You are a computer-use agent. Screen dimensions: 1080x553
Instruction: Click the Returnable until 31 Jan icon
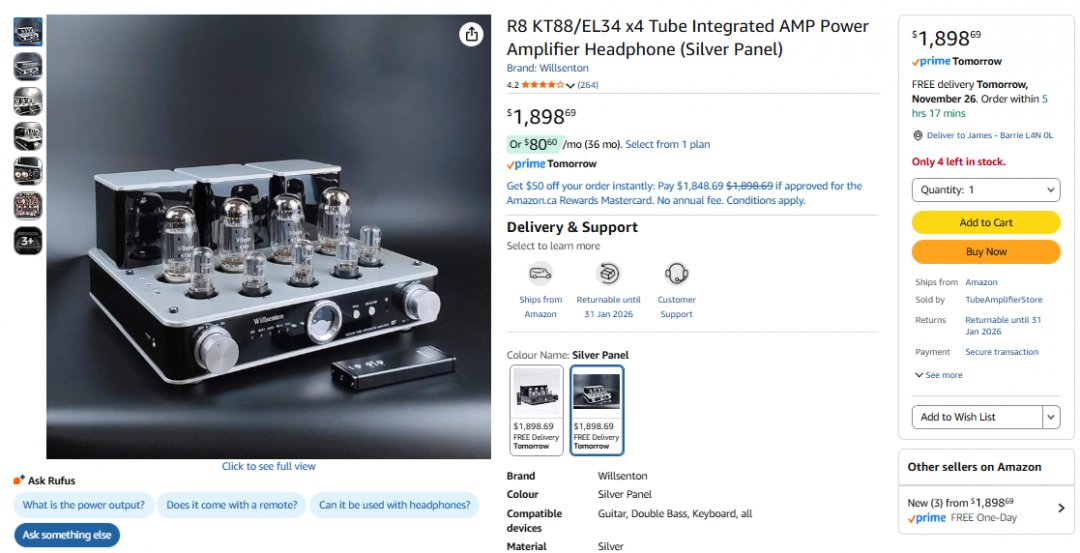[608, 273]
